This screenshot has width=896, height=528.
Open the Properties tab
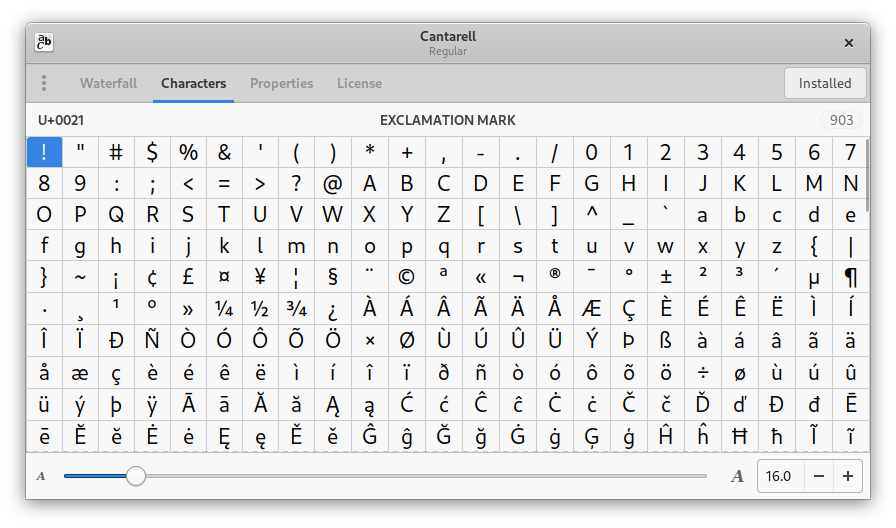tap(281, 83)
